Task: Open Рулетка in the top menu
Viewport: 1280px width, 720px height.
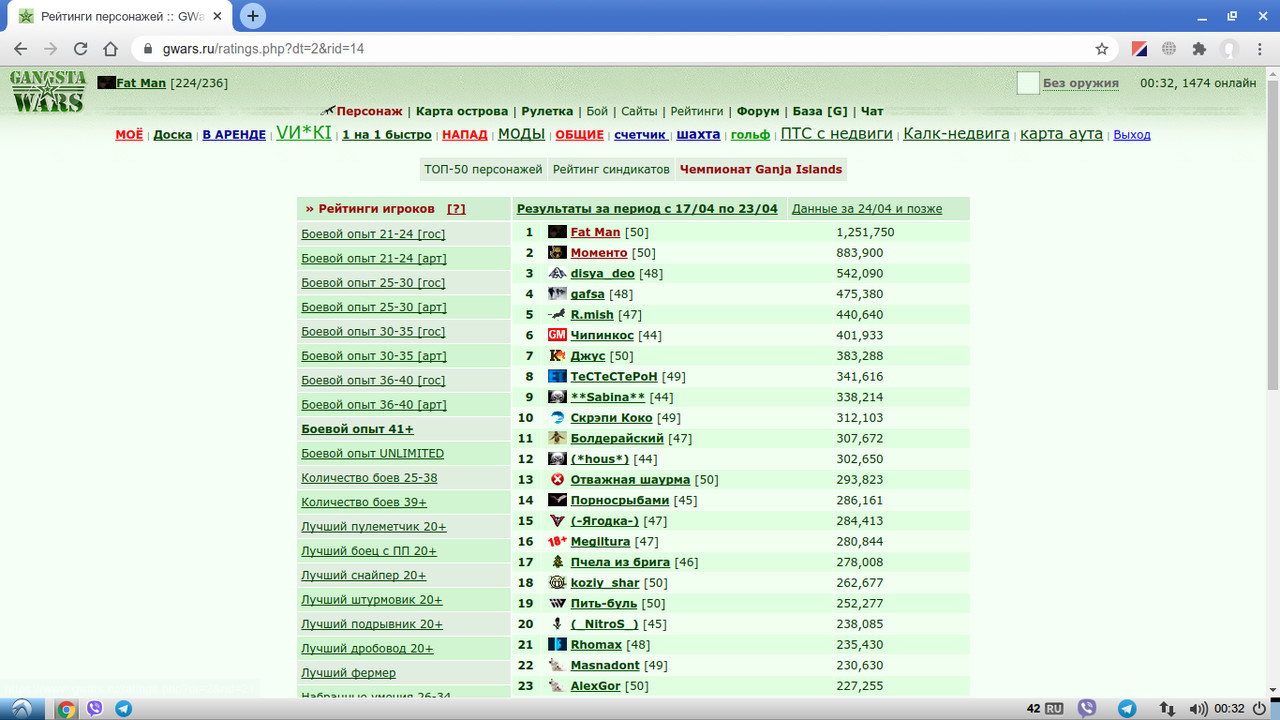Action: (547, 112)
